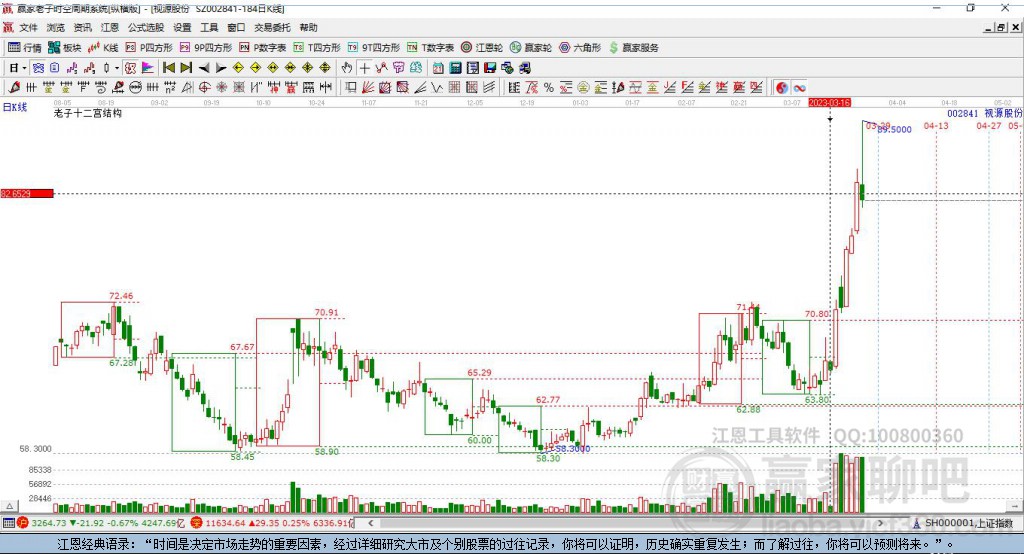Select the zigzag wave line tool
This screenshot has width=1024, height=554.
point(437,88)
